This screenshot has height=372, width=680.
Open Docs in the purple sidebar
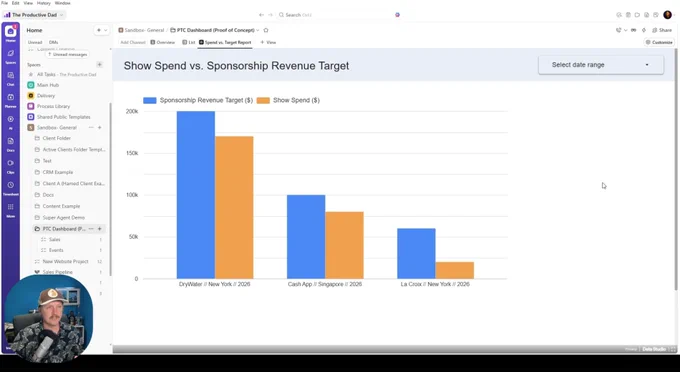[10, 144]
